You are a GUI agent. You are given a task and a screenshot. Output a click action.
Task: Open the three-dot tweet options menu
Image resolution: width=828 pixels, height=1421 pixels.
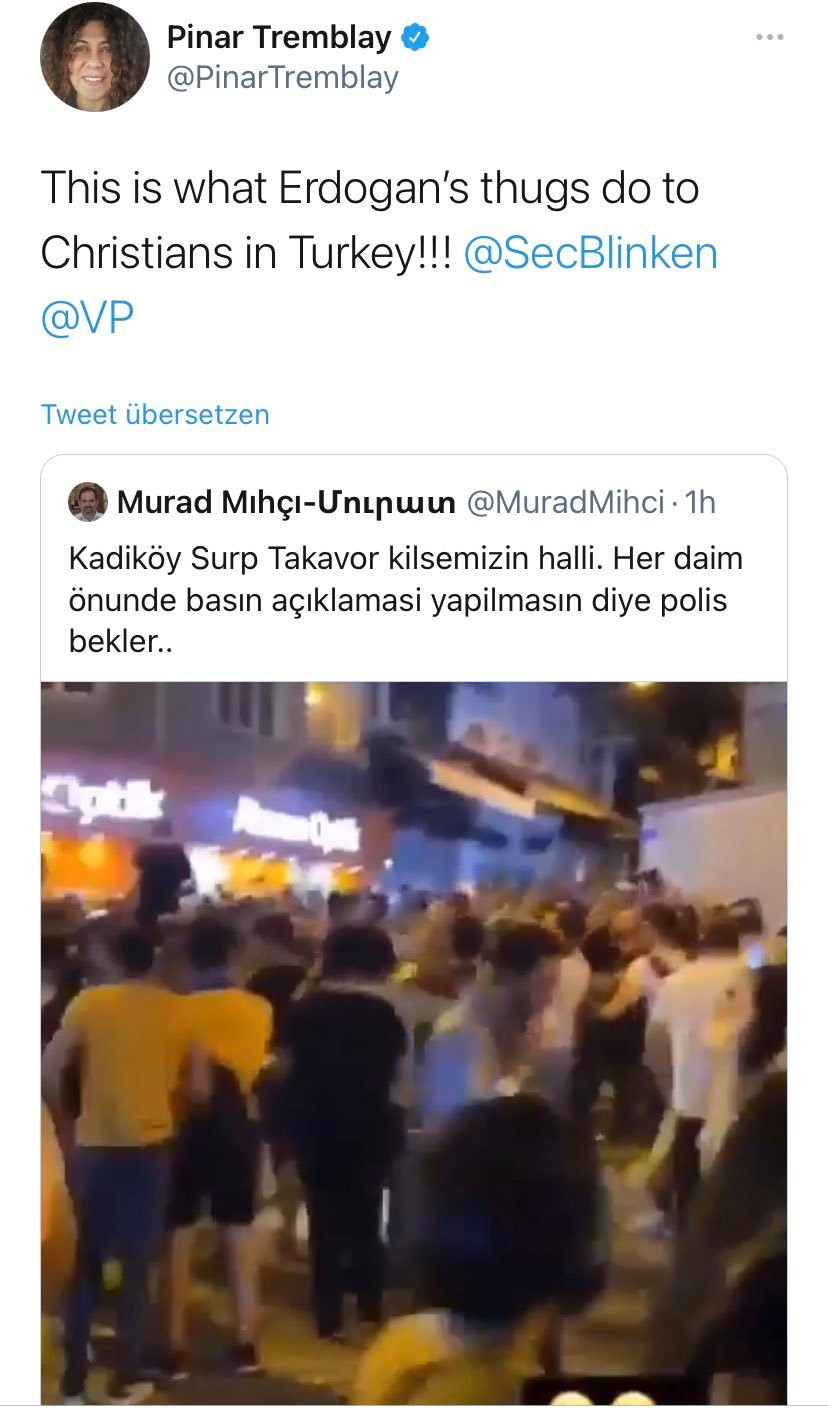point(769,38)
